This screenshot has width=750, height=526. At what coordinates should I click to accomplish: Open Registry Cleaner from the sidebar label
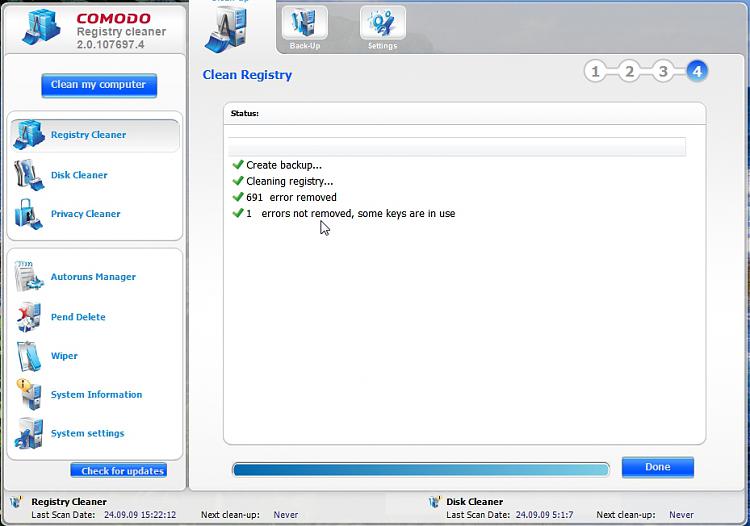[x=88, y=135]
